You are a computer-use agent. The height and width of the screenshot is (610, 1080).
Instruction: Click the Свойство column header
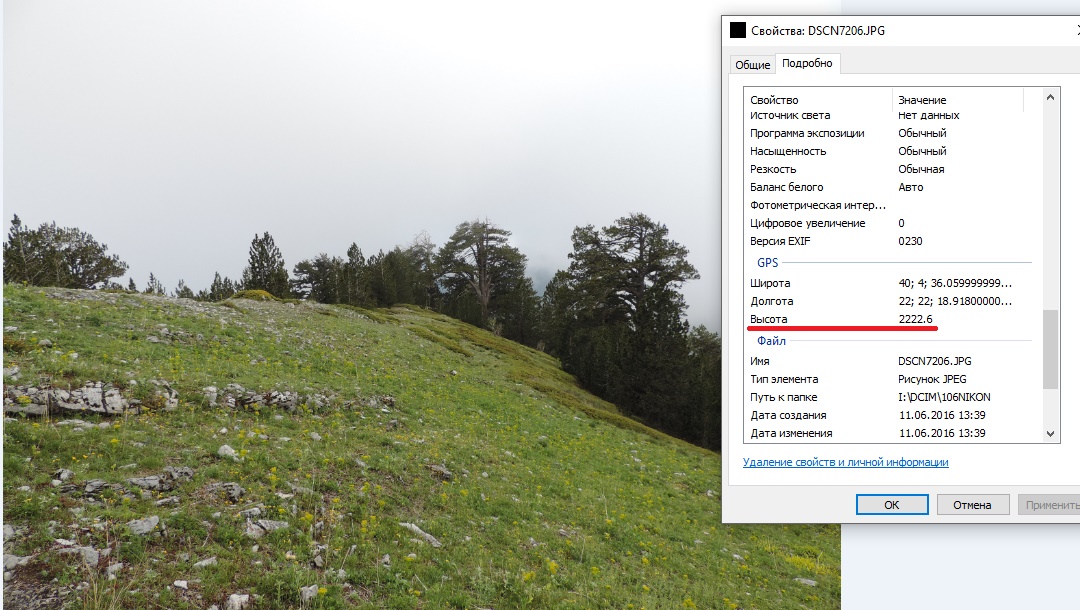(775, 100)
